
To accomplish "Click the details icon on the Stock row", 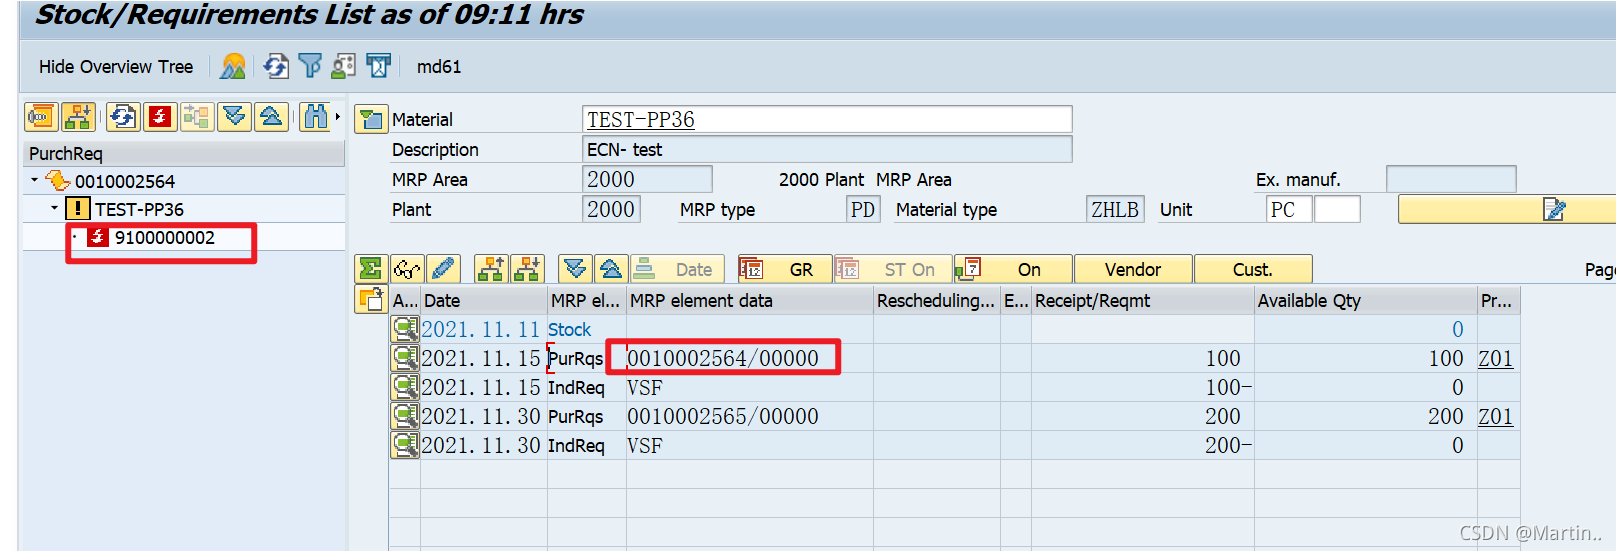I will tap(405, 329).
